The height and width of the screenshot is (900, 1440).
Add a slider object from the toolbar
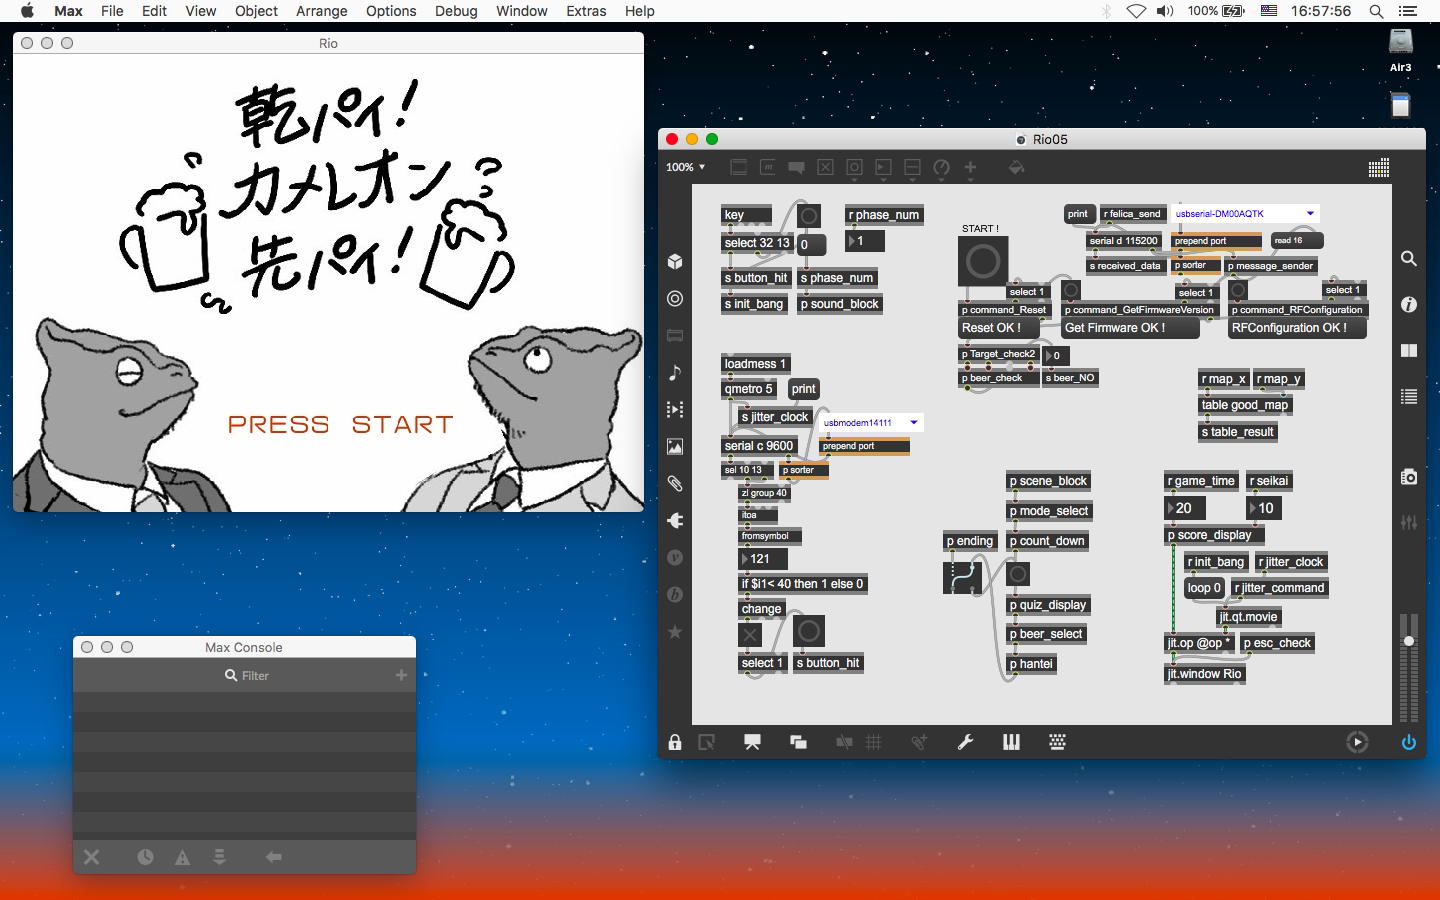pyautogui.click(x=912, y=167)
